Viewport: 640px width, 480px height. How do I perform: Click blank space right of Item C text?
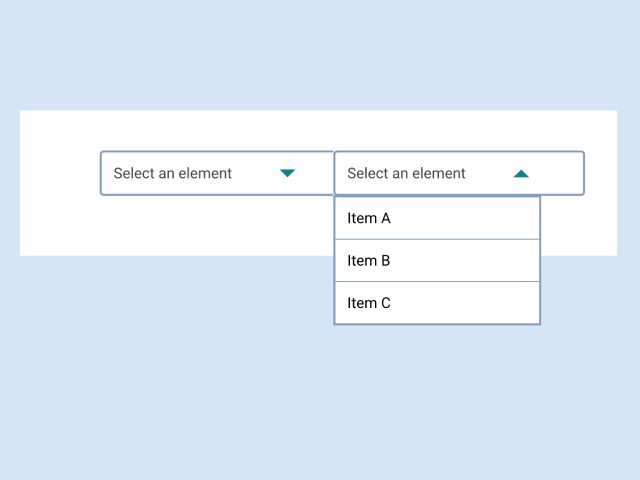[470, 303]
